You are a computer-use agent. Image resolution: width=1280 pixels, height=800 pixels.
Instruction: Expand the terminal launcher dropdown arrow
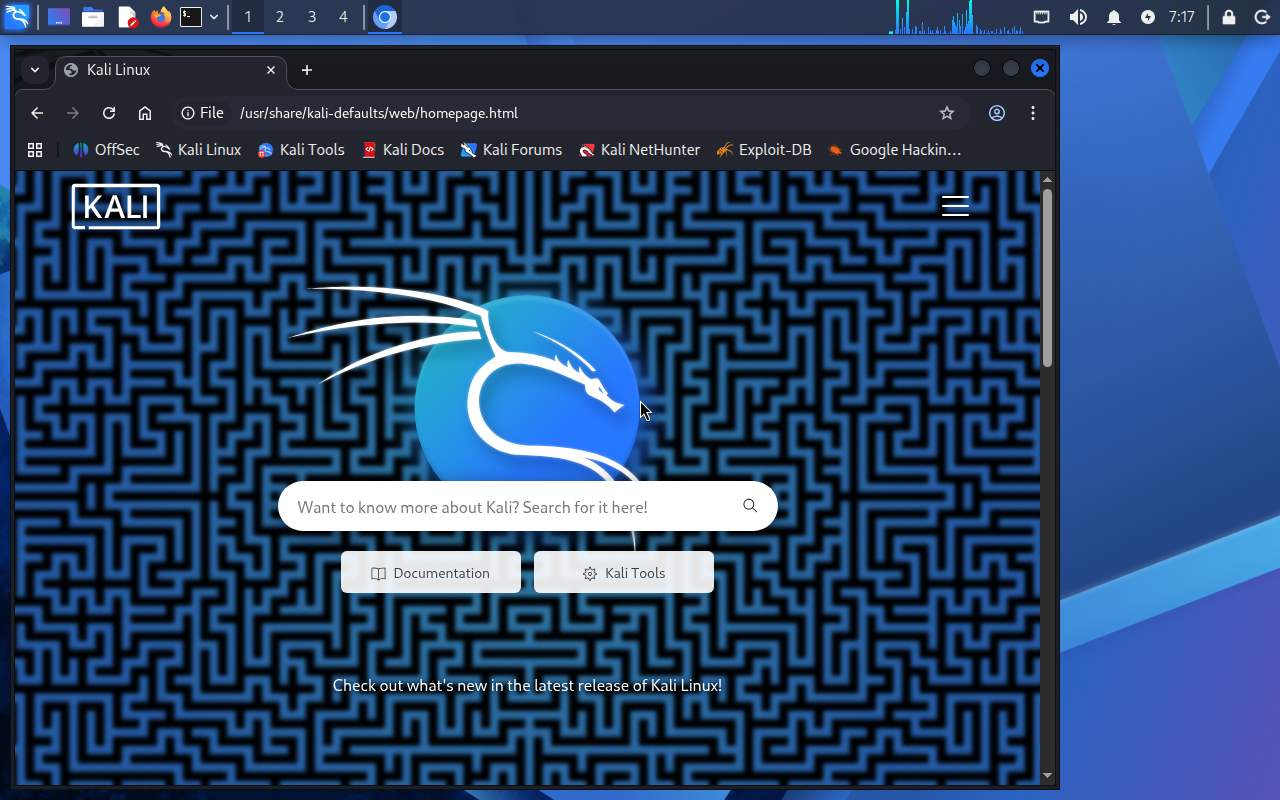tap(214, 17)
